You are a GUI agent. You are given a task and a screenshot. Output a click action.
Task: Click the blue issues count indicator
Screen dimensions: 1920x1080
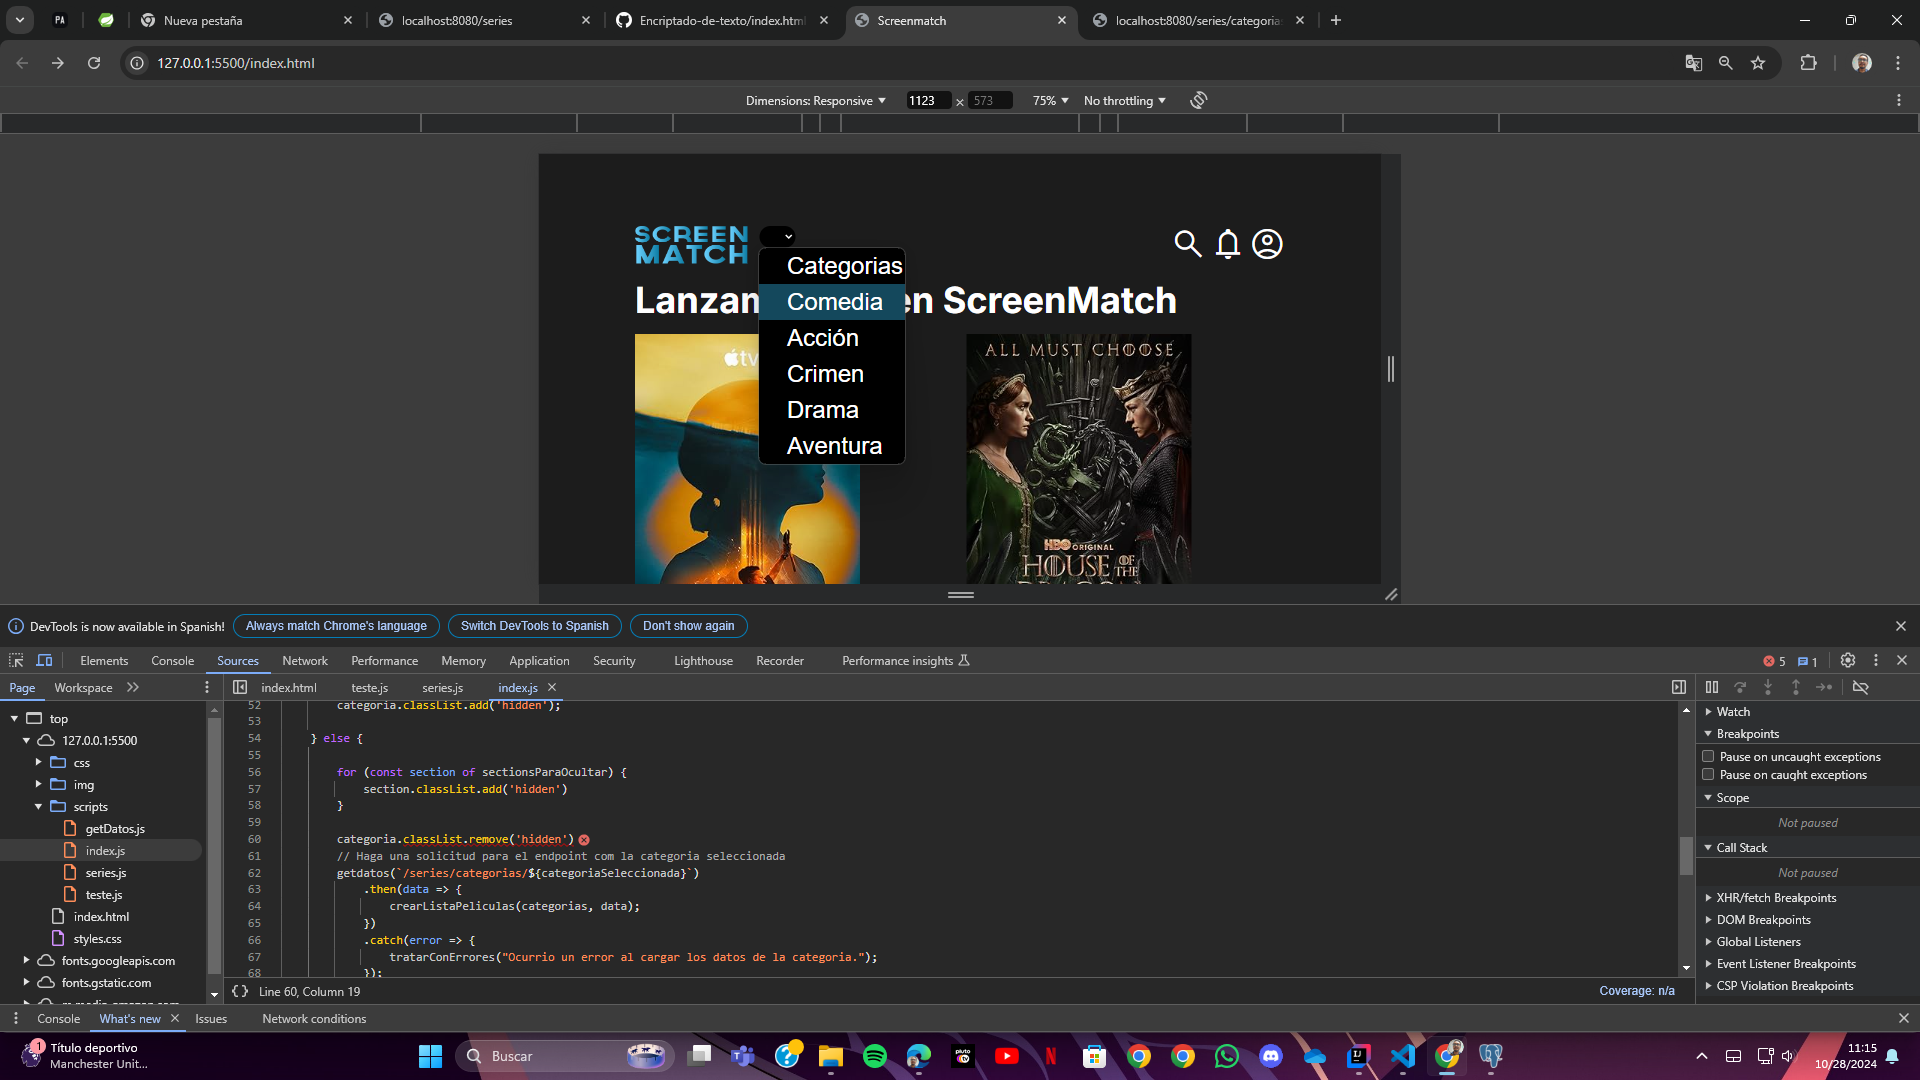click(x=1808, y=661)
